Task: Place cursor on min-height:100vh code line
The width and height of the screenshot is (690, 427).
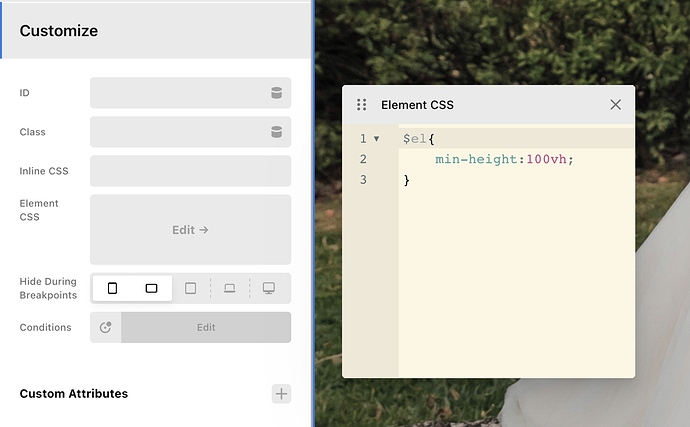Action: (x=504, y=160)
